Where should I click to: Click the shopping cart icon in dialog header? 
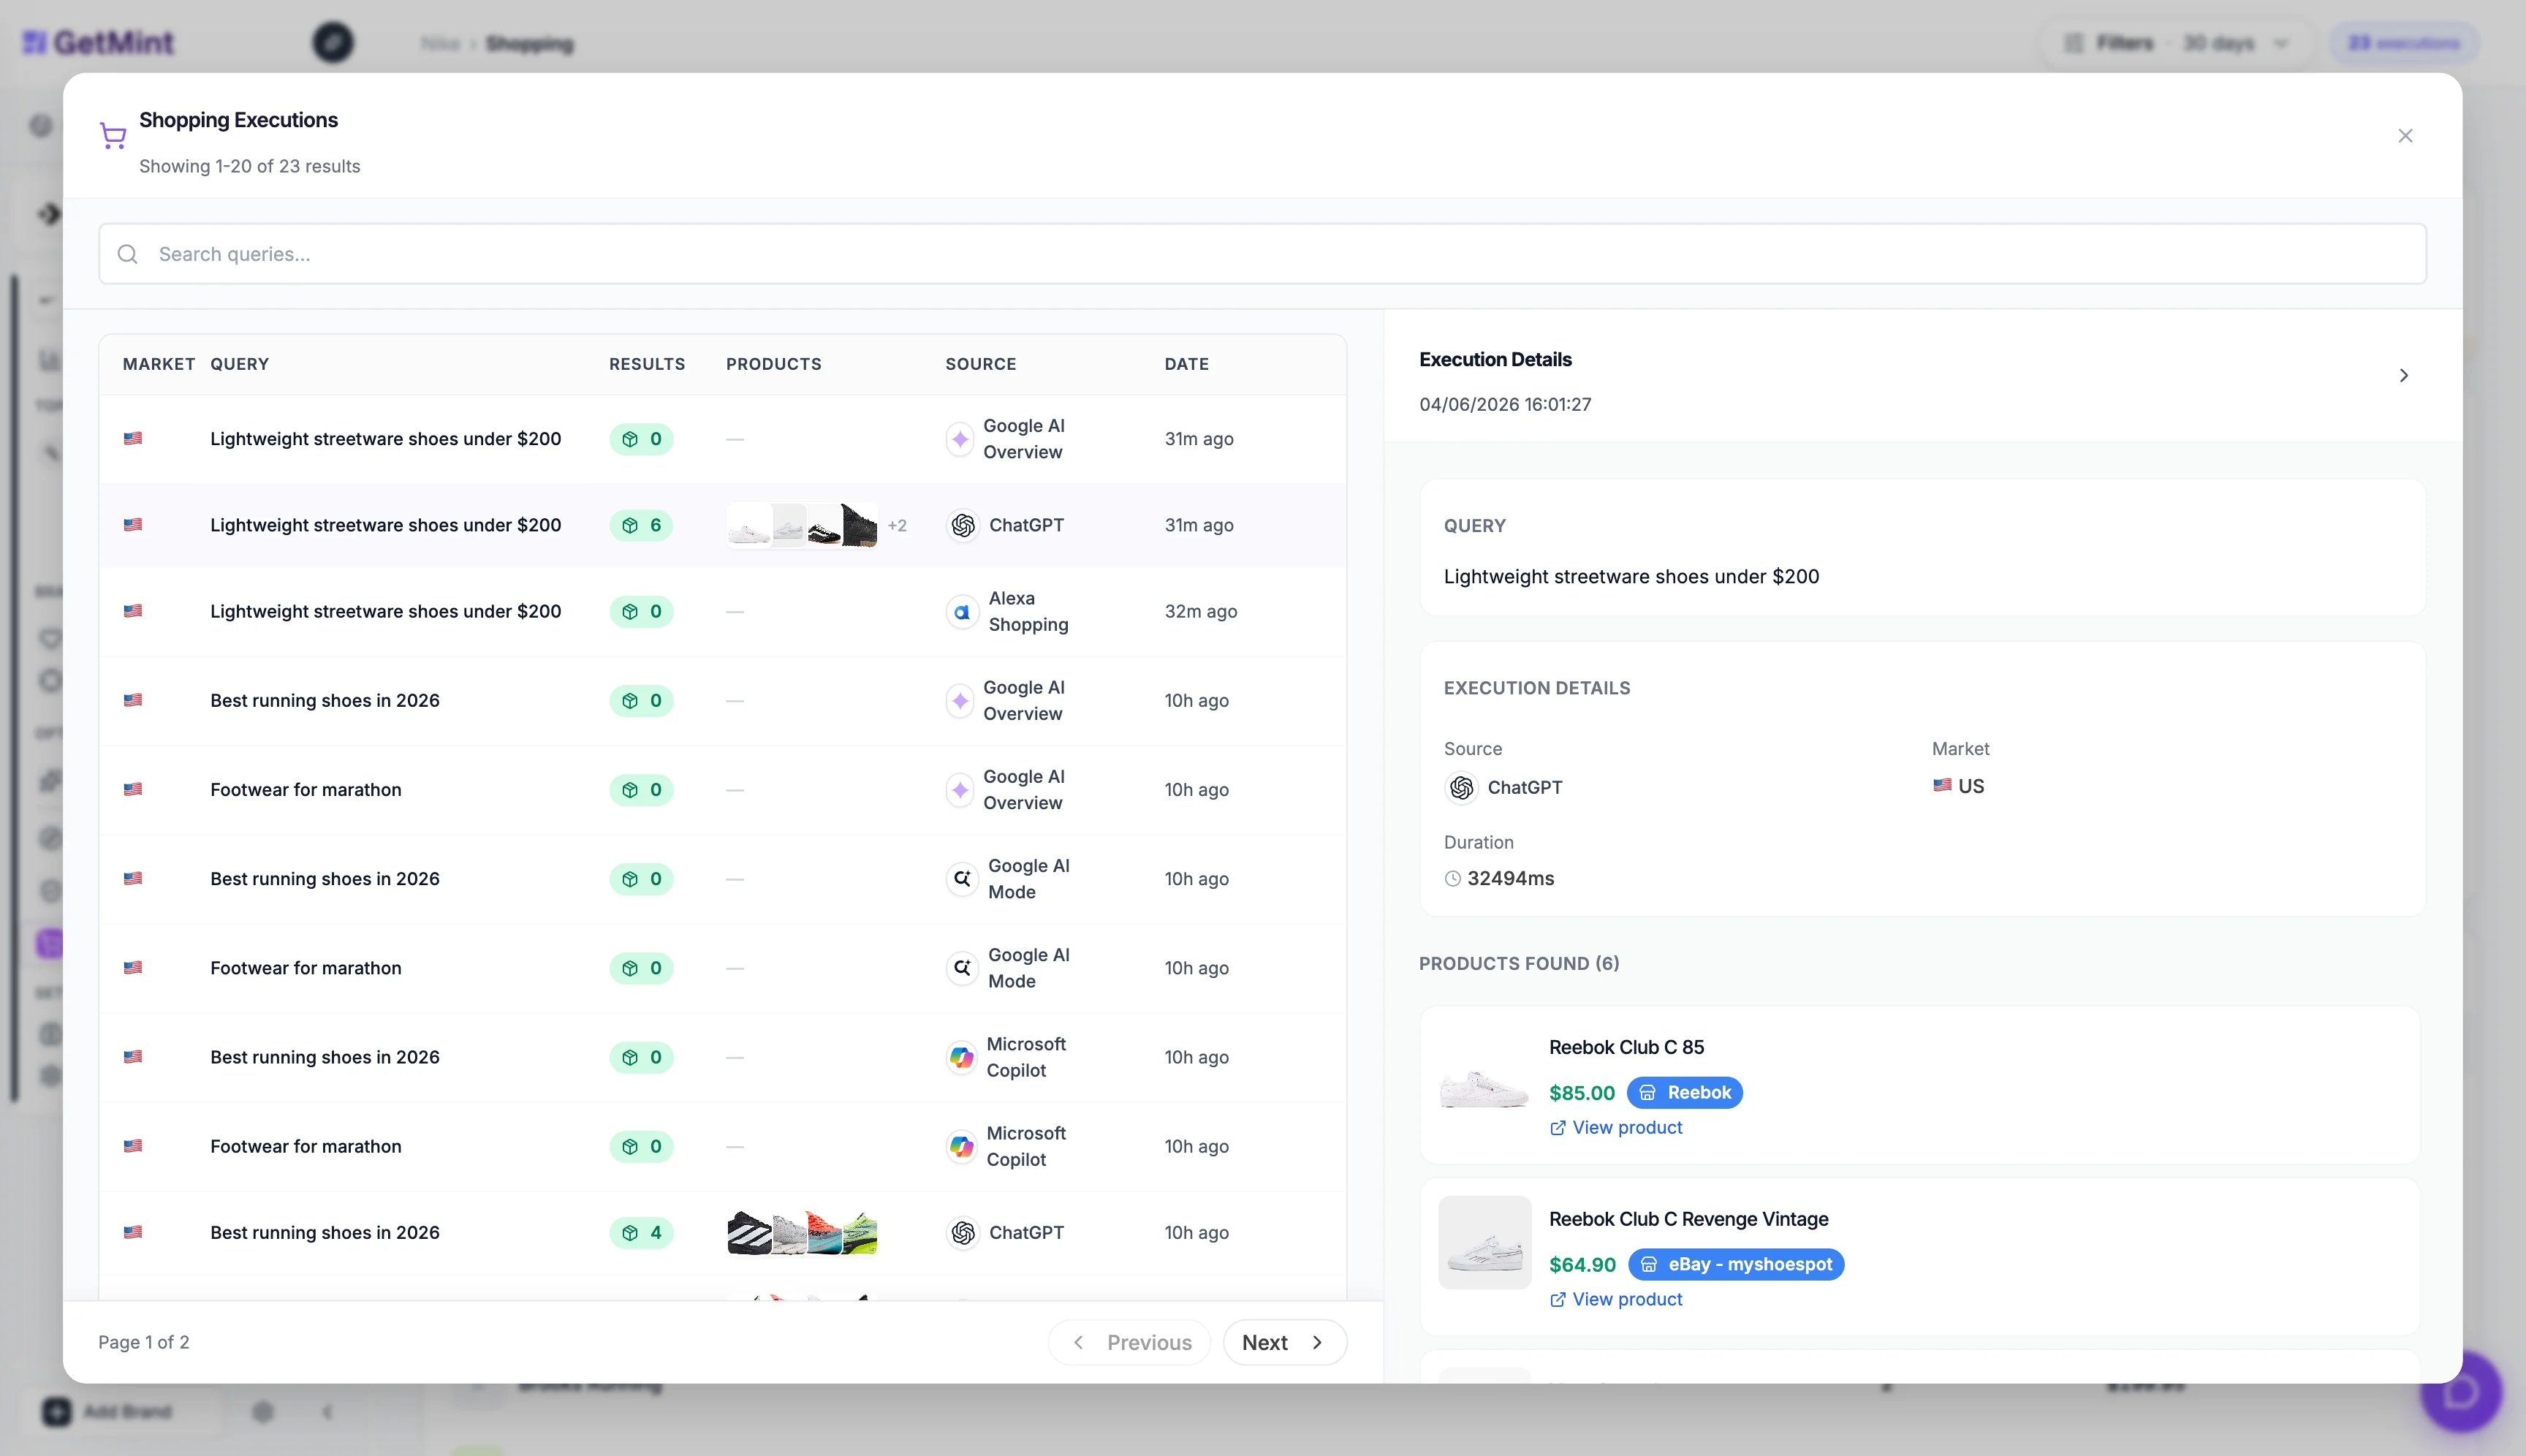pyautogui.click(x=113, y=136)
